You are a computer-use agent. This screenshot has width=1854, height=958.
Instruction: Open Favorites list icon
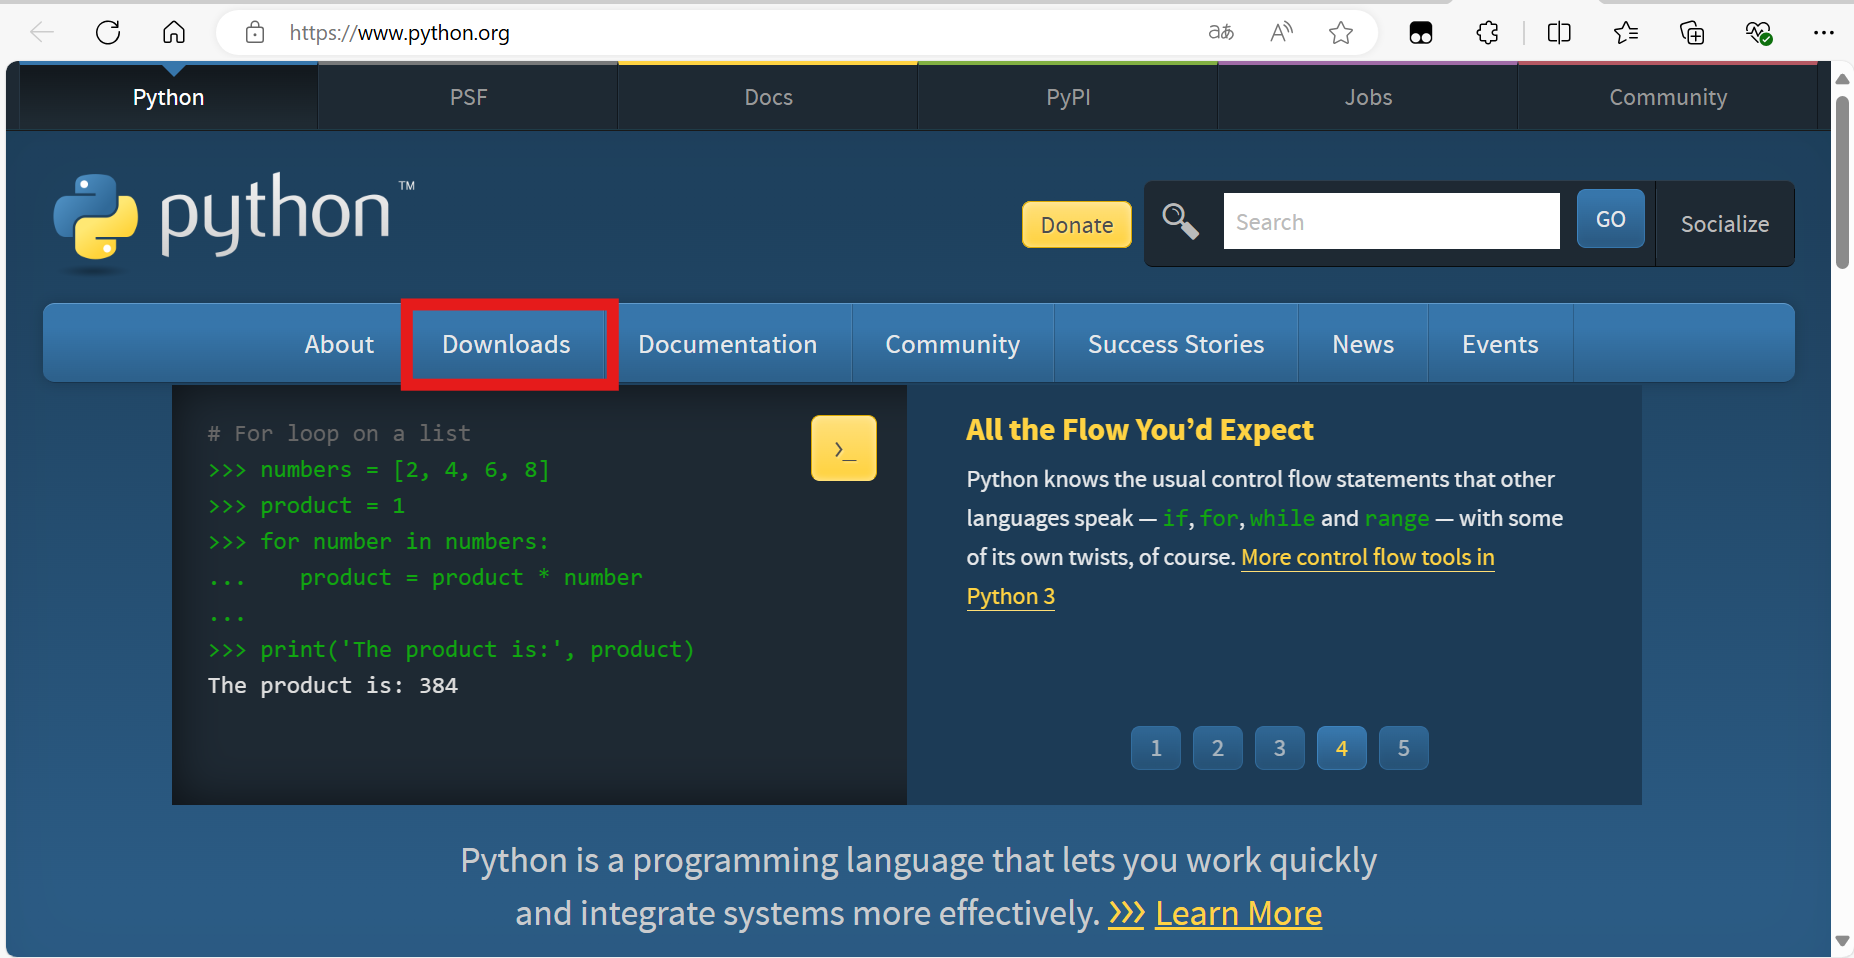pyautogui.click(x=1626, y=33)
